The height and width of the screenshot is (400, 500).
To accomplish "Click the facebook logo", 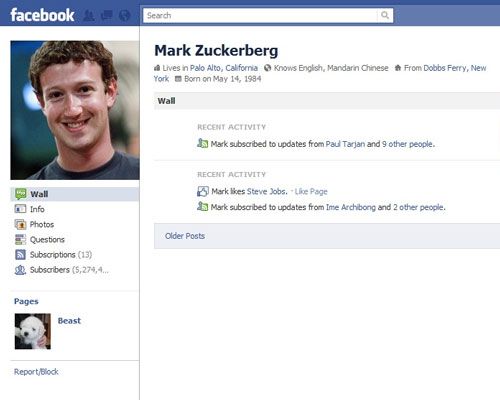I will [42, 15].
